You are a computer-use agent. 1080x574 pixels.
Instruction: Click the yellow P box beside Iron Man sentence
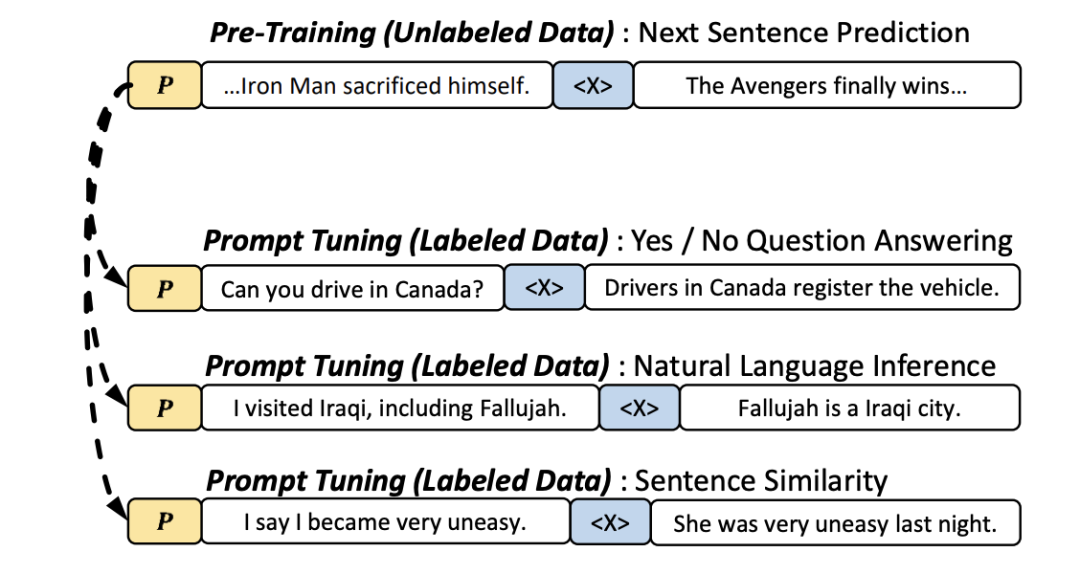click(165, 85)
